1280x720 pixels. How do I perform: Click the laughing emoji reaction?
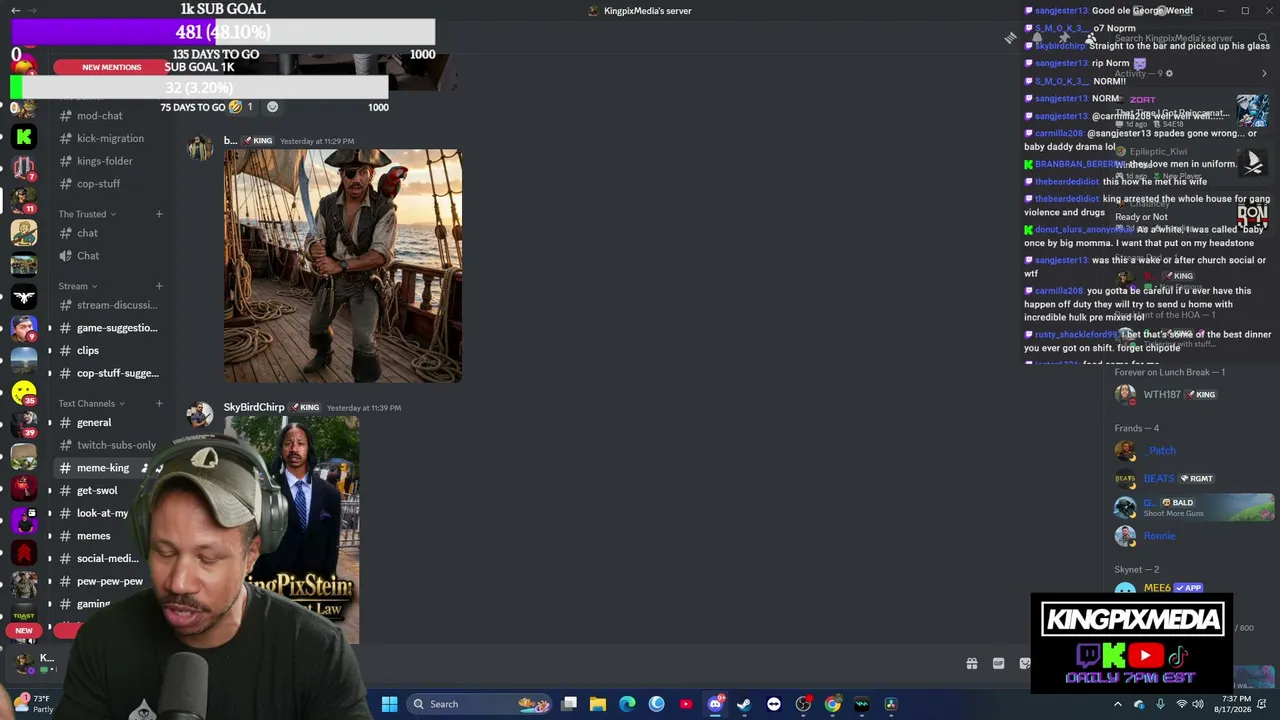240,107
